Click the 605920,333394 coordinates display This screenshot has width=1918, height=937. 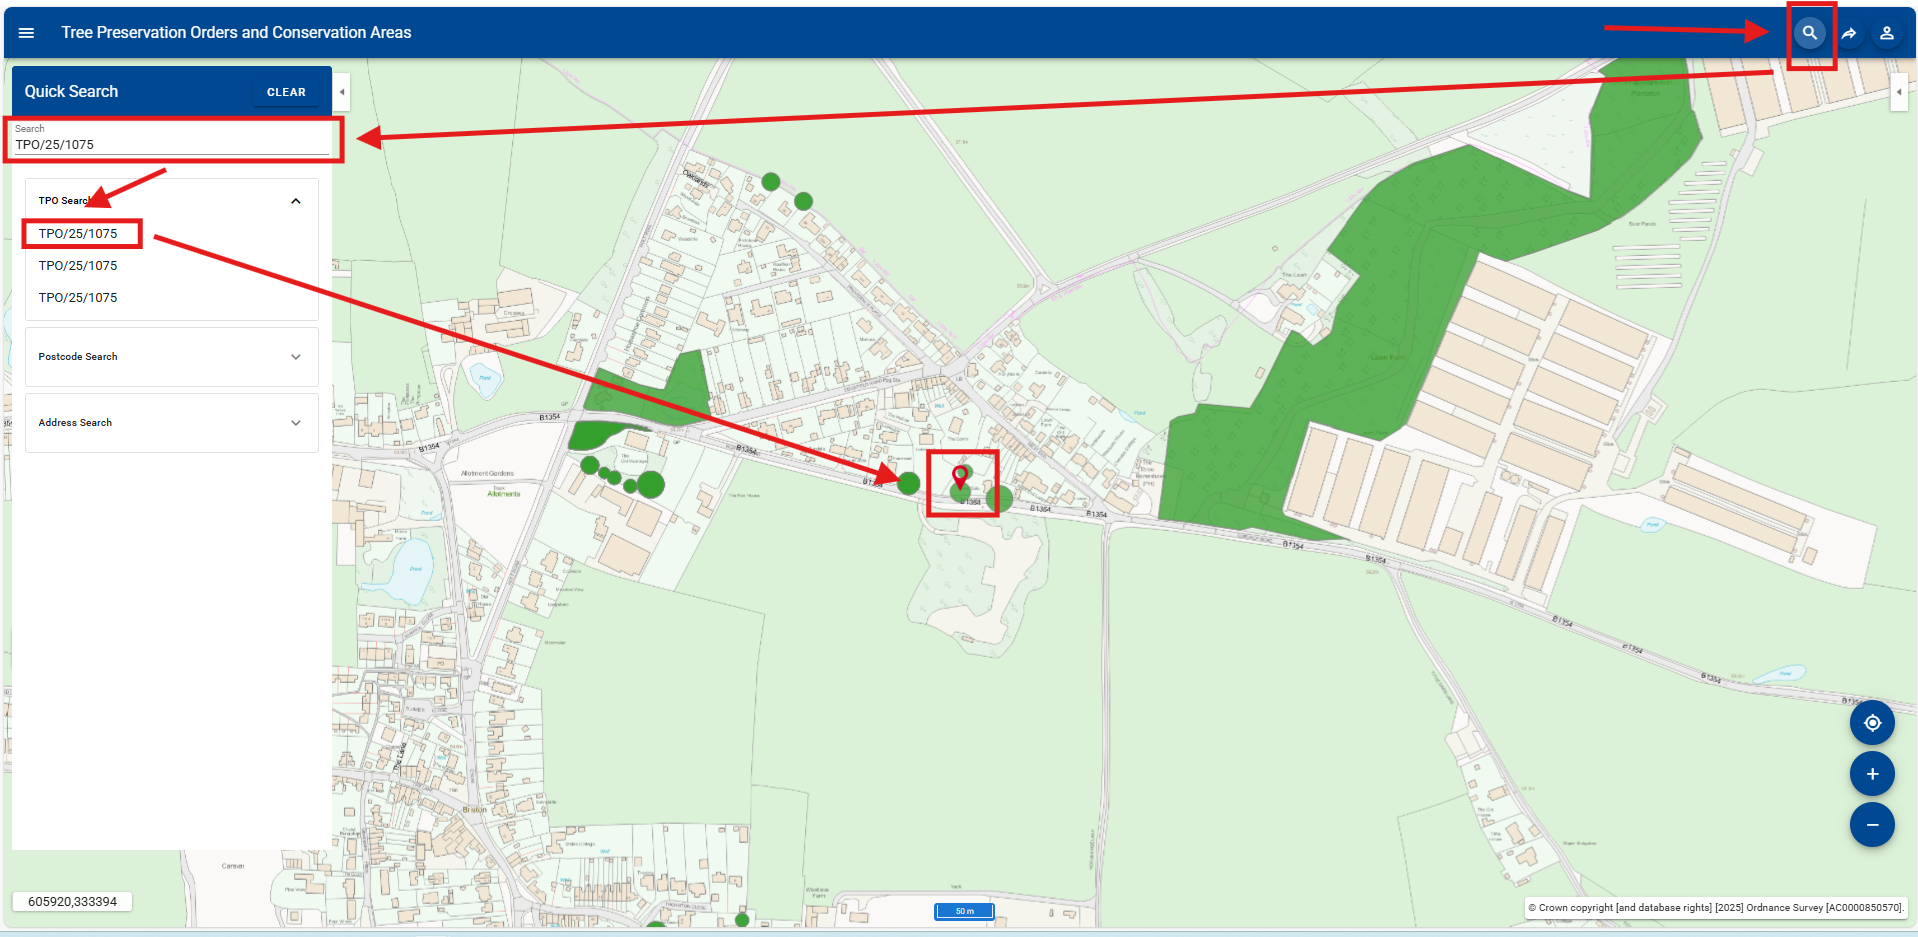tap(72, 900)
